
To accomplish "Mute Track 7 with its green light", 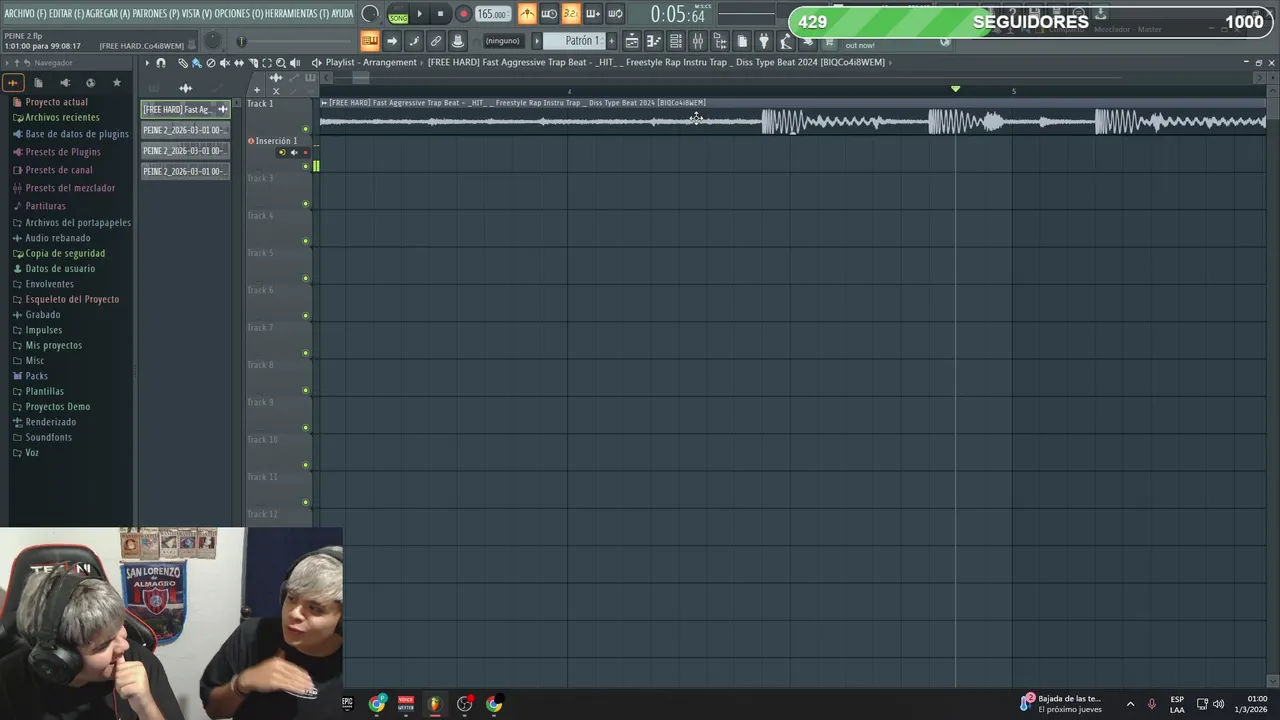I will [305, 353].
